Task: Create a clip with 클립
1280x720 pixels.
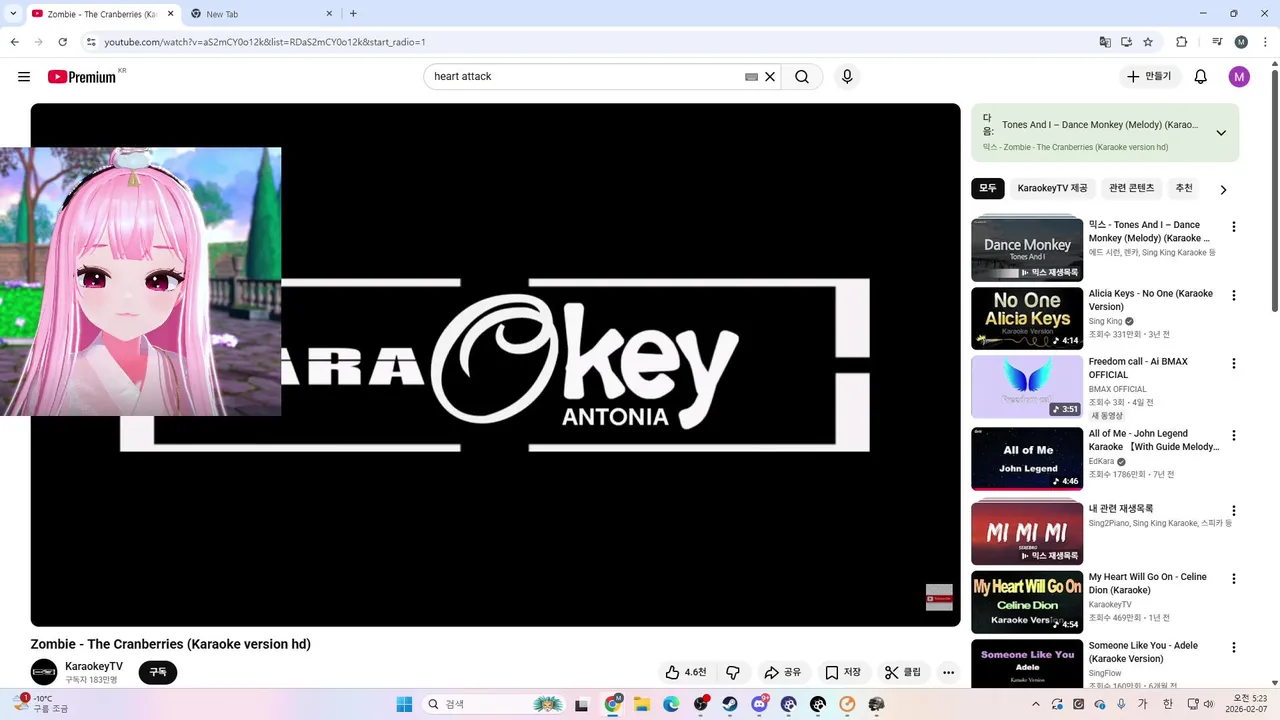Action: (903, 672)
